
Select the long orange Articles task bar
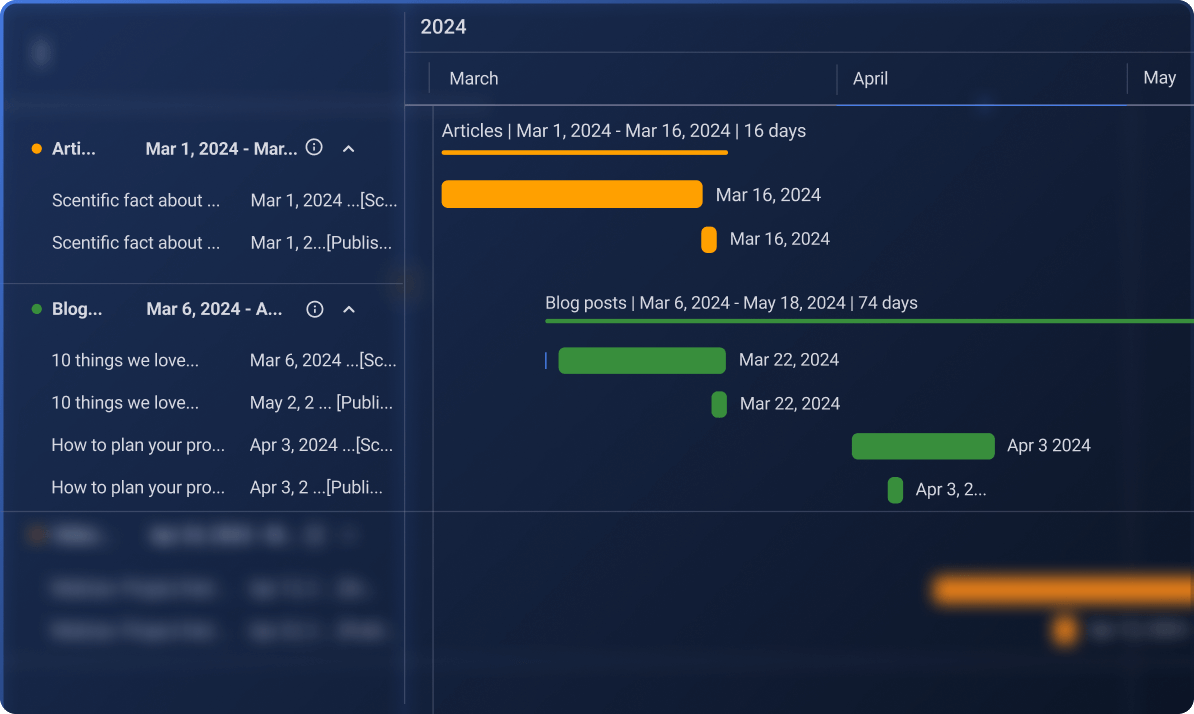click(x=571, y=194)
